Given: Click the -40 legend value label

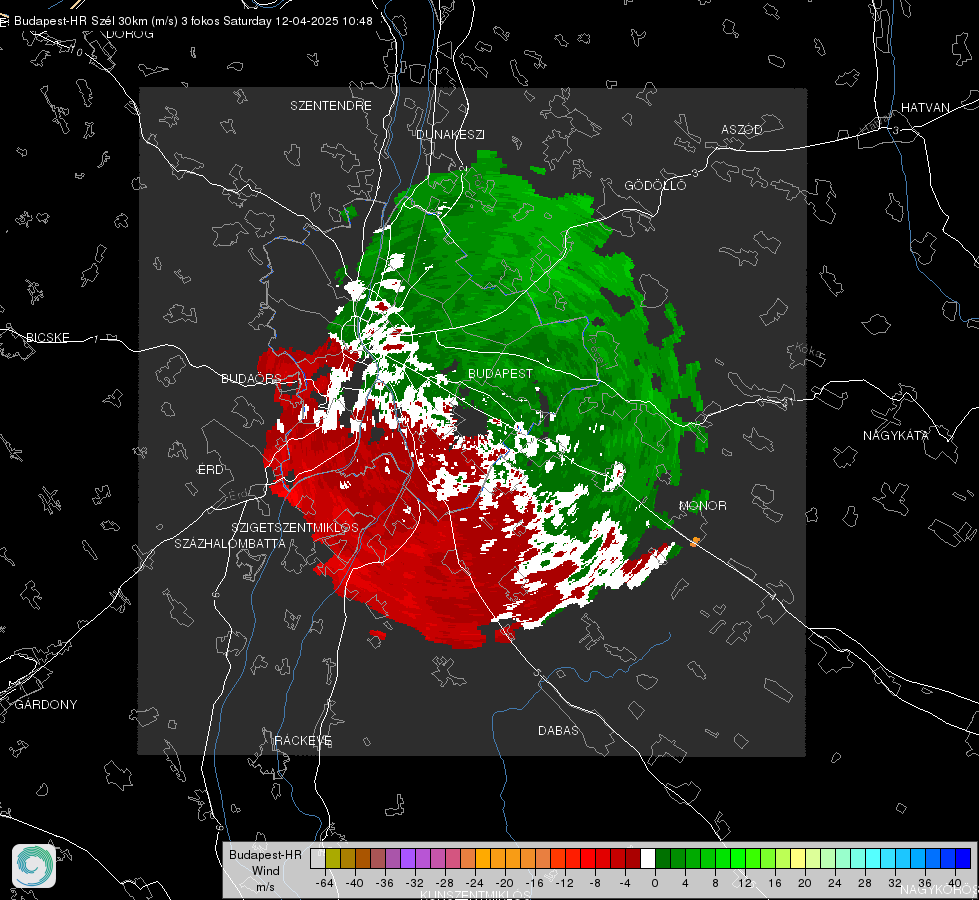Looking at the screenshot, I should (354, 883).
